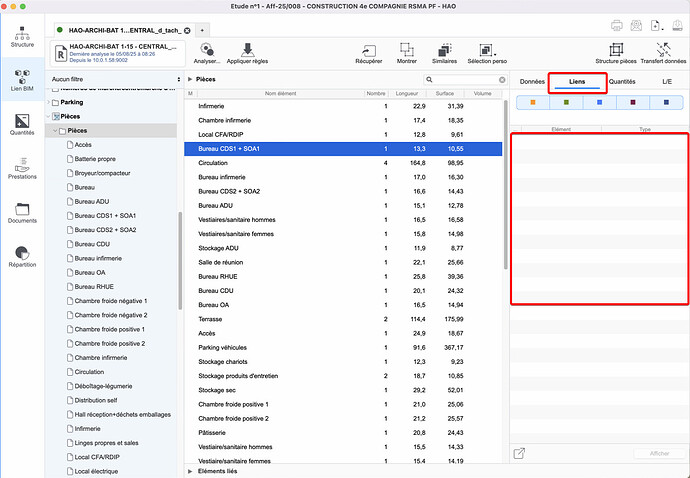Select the blue color filter

tap(600, 102)
